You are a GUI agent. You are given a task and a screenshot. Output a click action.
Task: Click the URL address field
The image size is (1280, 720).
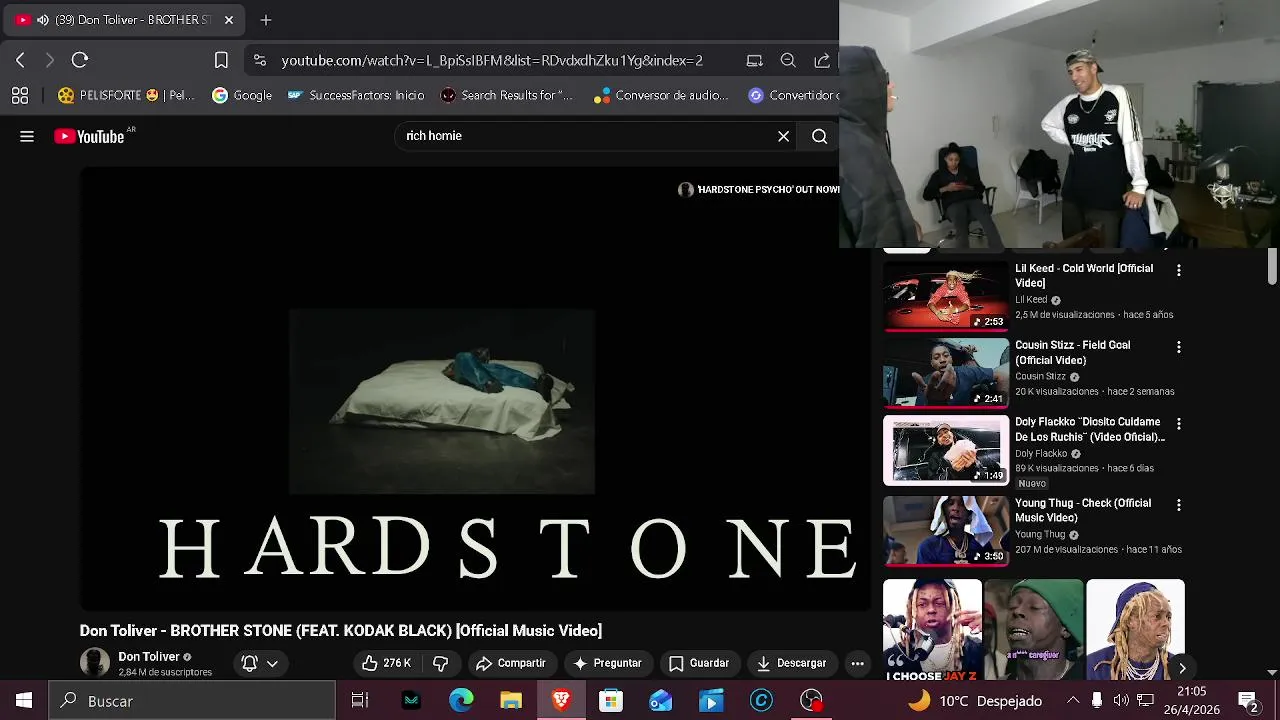492,60
